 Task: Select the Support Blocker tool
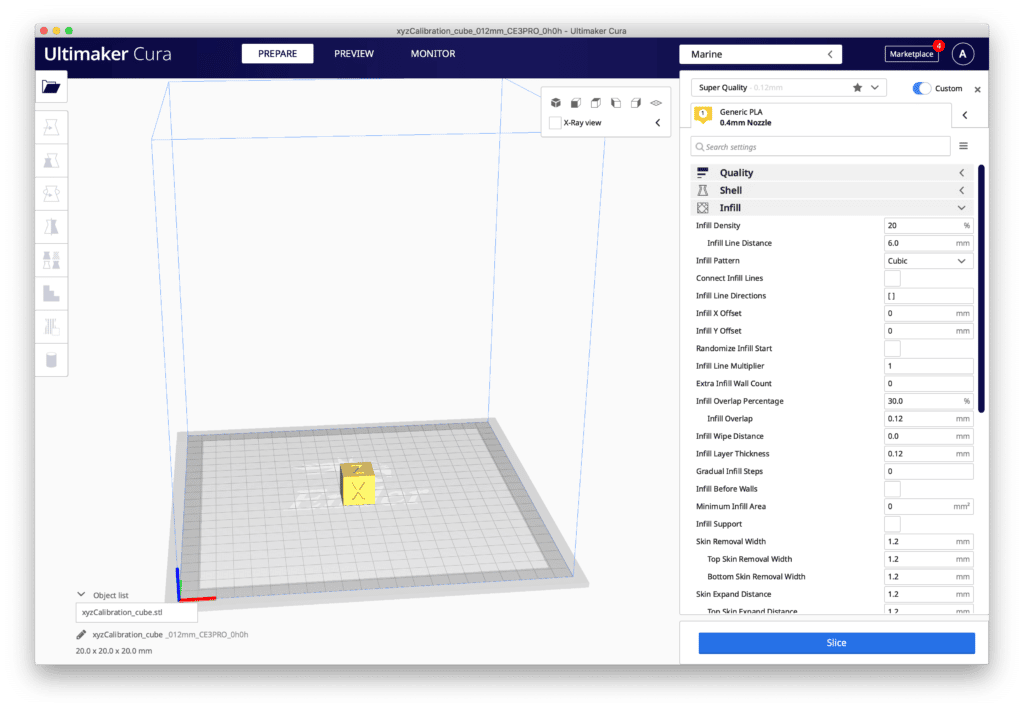[x=51, y=326]
